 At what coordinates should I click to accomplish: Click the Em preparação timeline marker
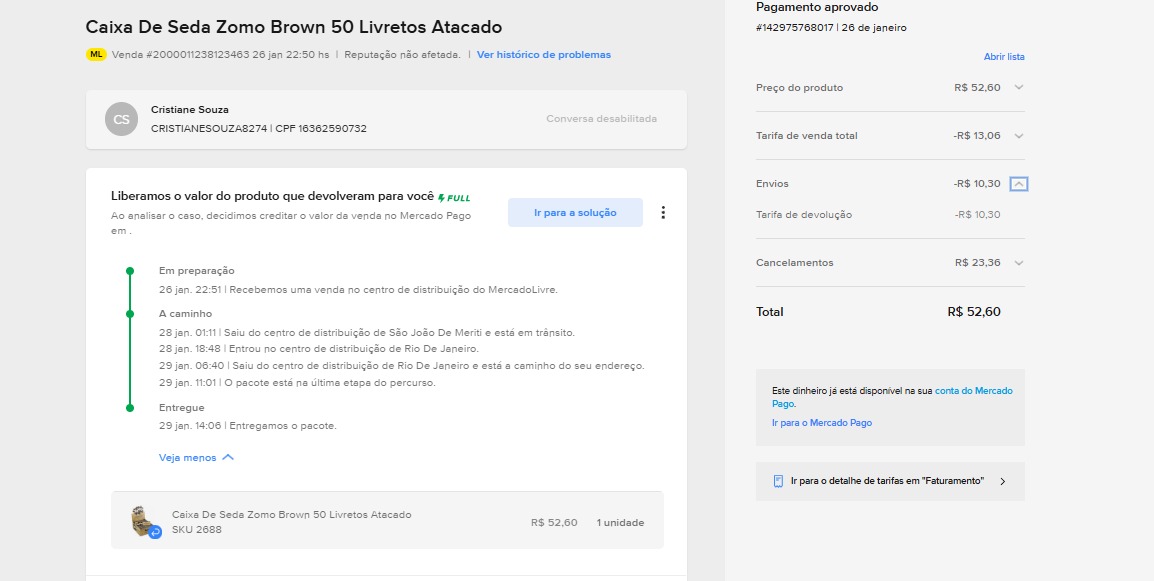[130, 271]
